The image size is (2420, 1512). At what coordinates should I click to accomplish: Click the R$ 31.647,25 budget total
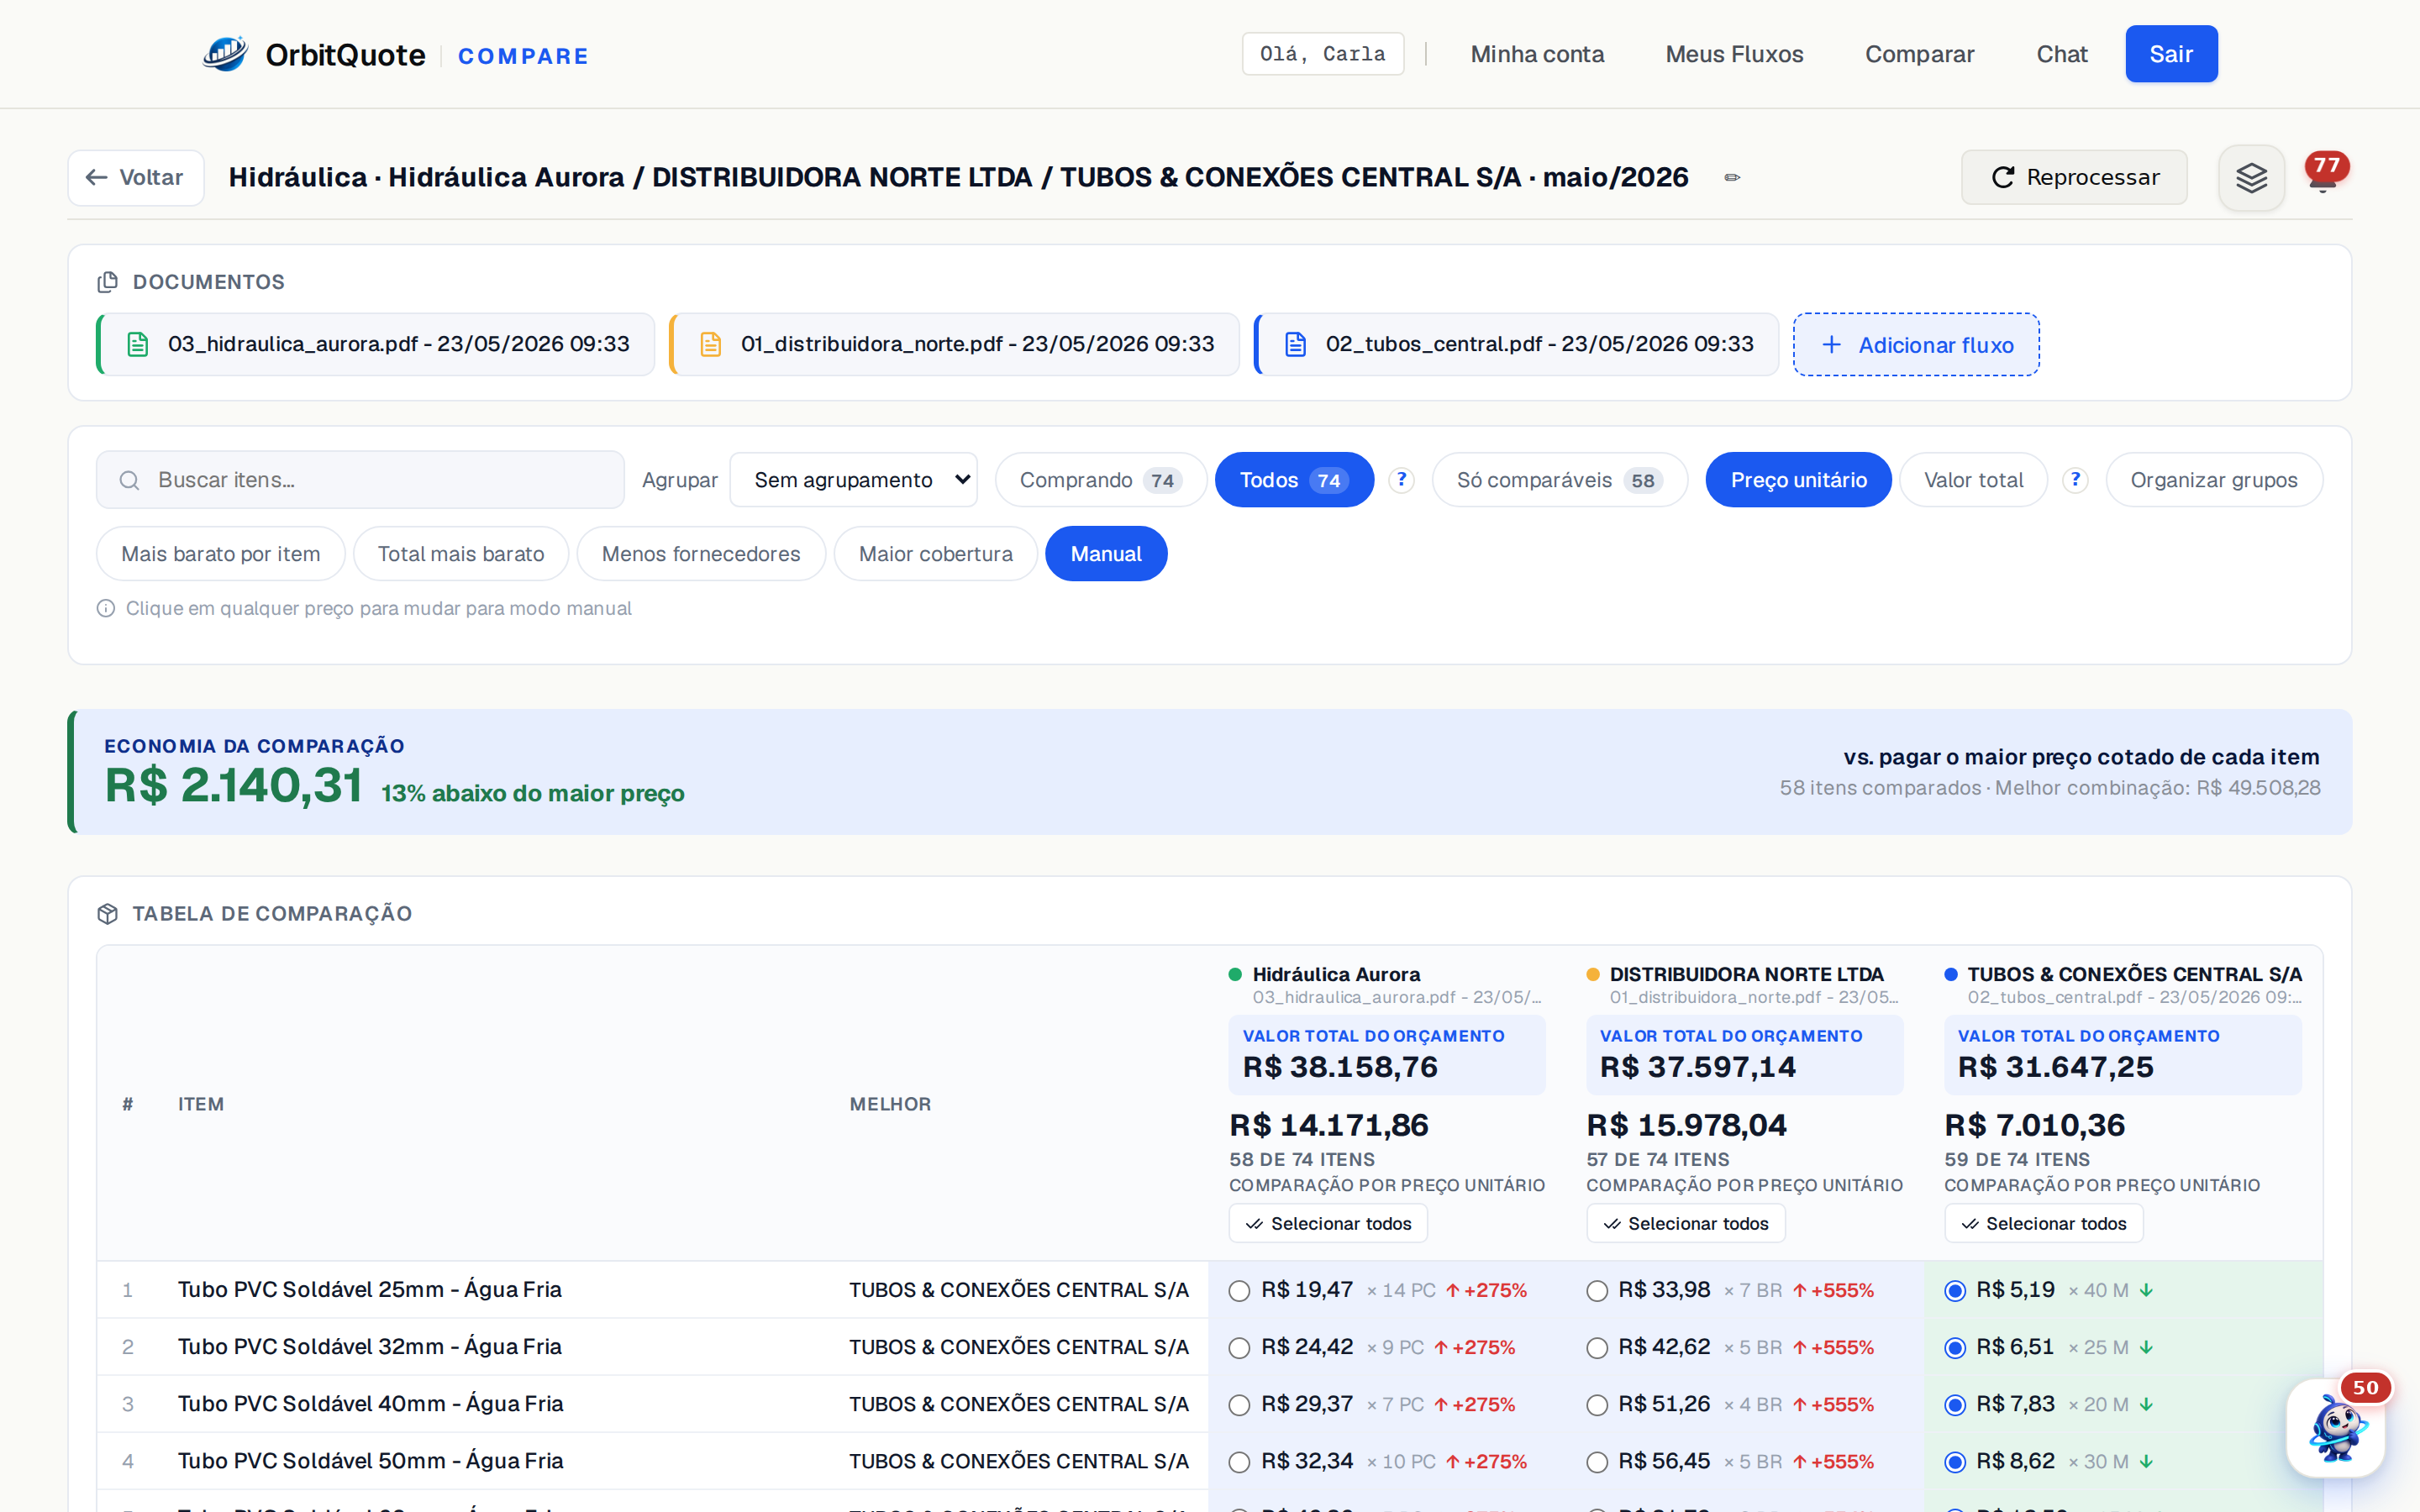click(2055, 1068)
